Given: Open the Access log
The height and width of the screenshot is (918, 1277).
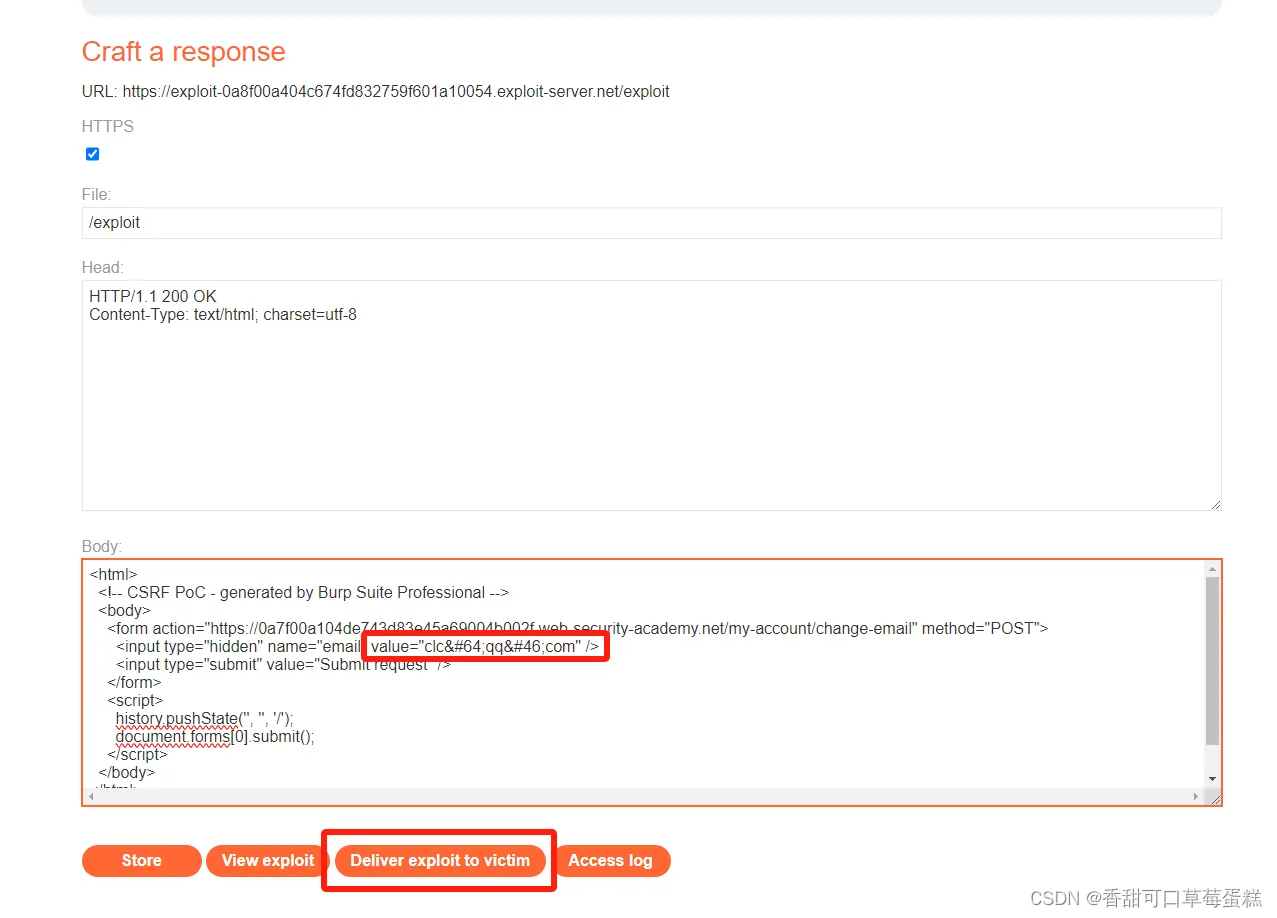Looking at the screenshot, I should click(x=610, y=860).
